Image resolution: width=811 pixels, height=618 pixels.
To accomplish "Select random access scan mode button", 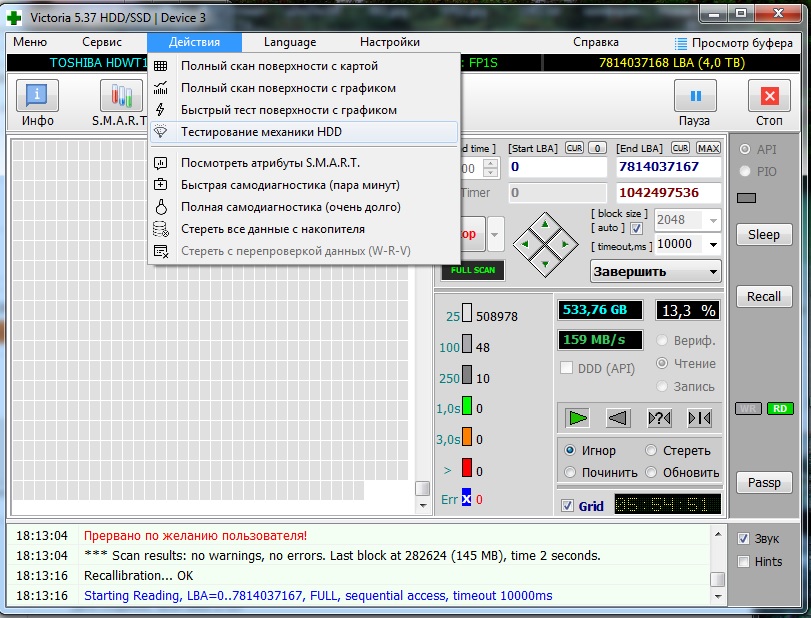I will 659,418.
